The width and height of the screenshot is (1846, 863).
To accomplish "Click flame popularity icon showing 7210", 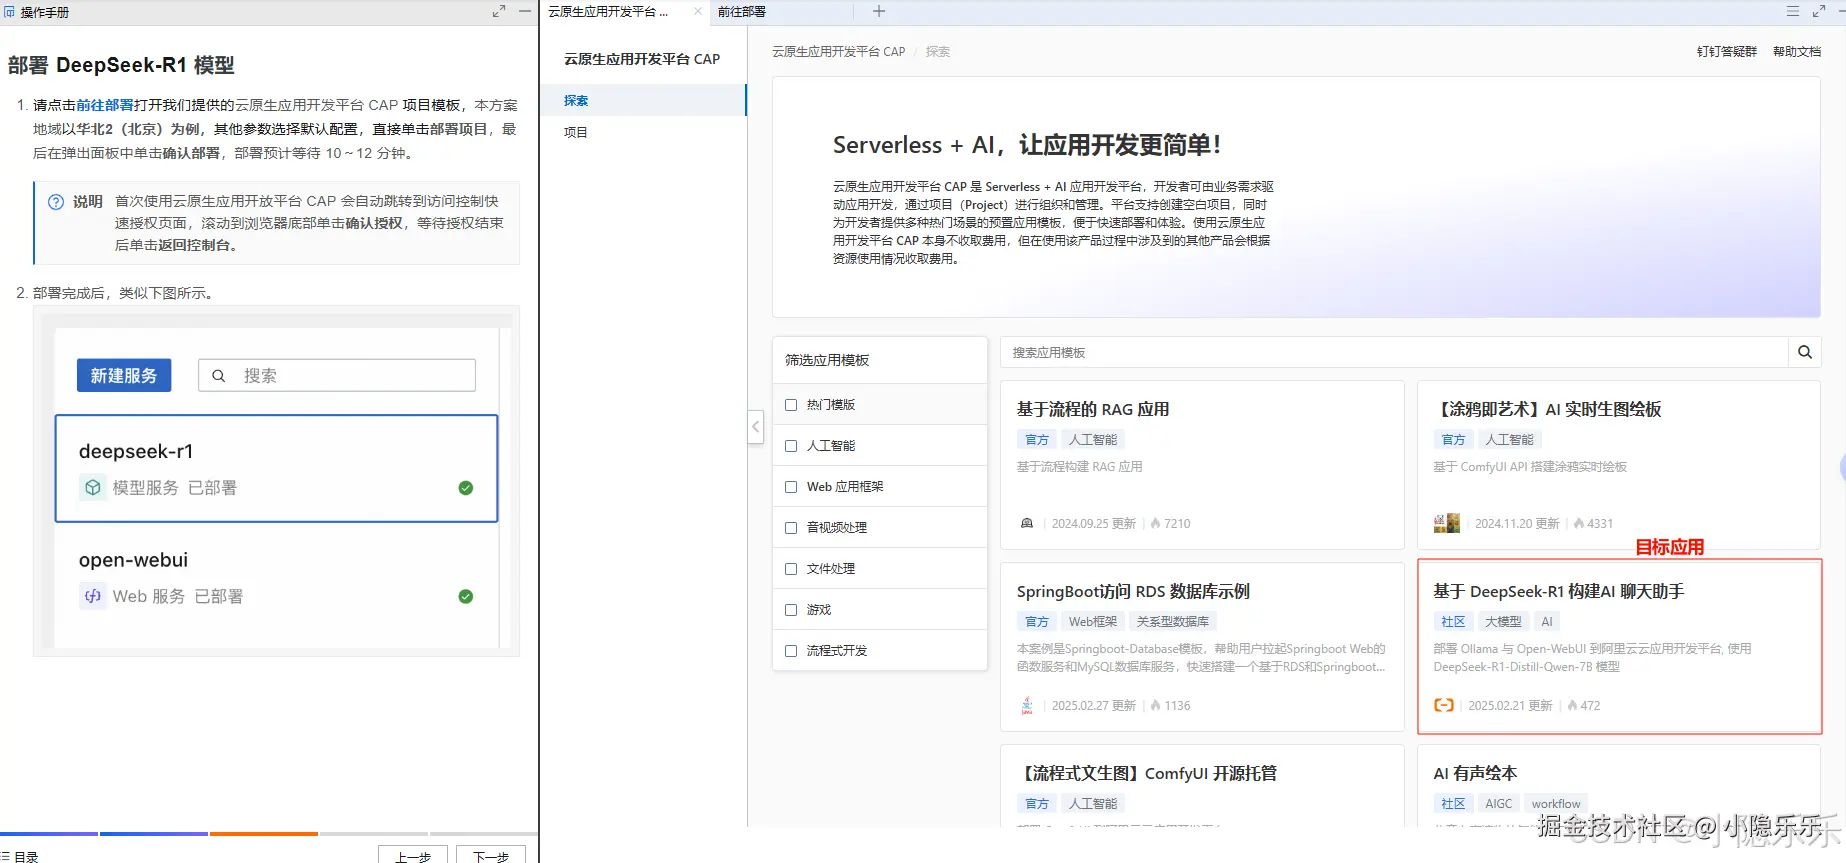I will click(1156, 524).
